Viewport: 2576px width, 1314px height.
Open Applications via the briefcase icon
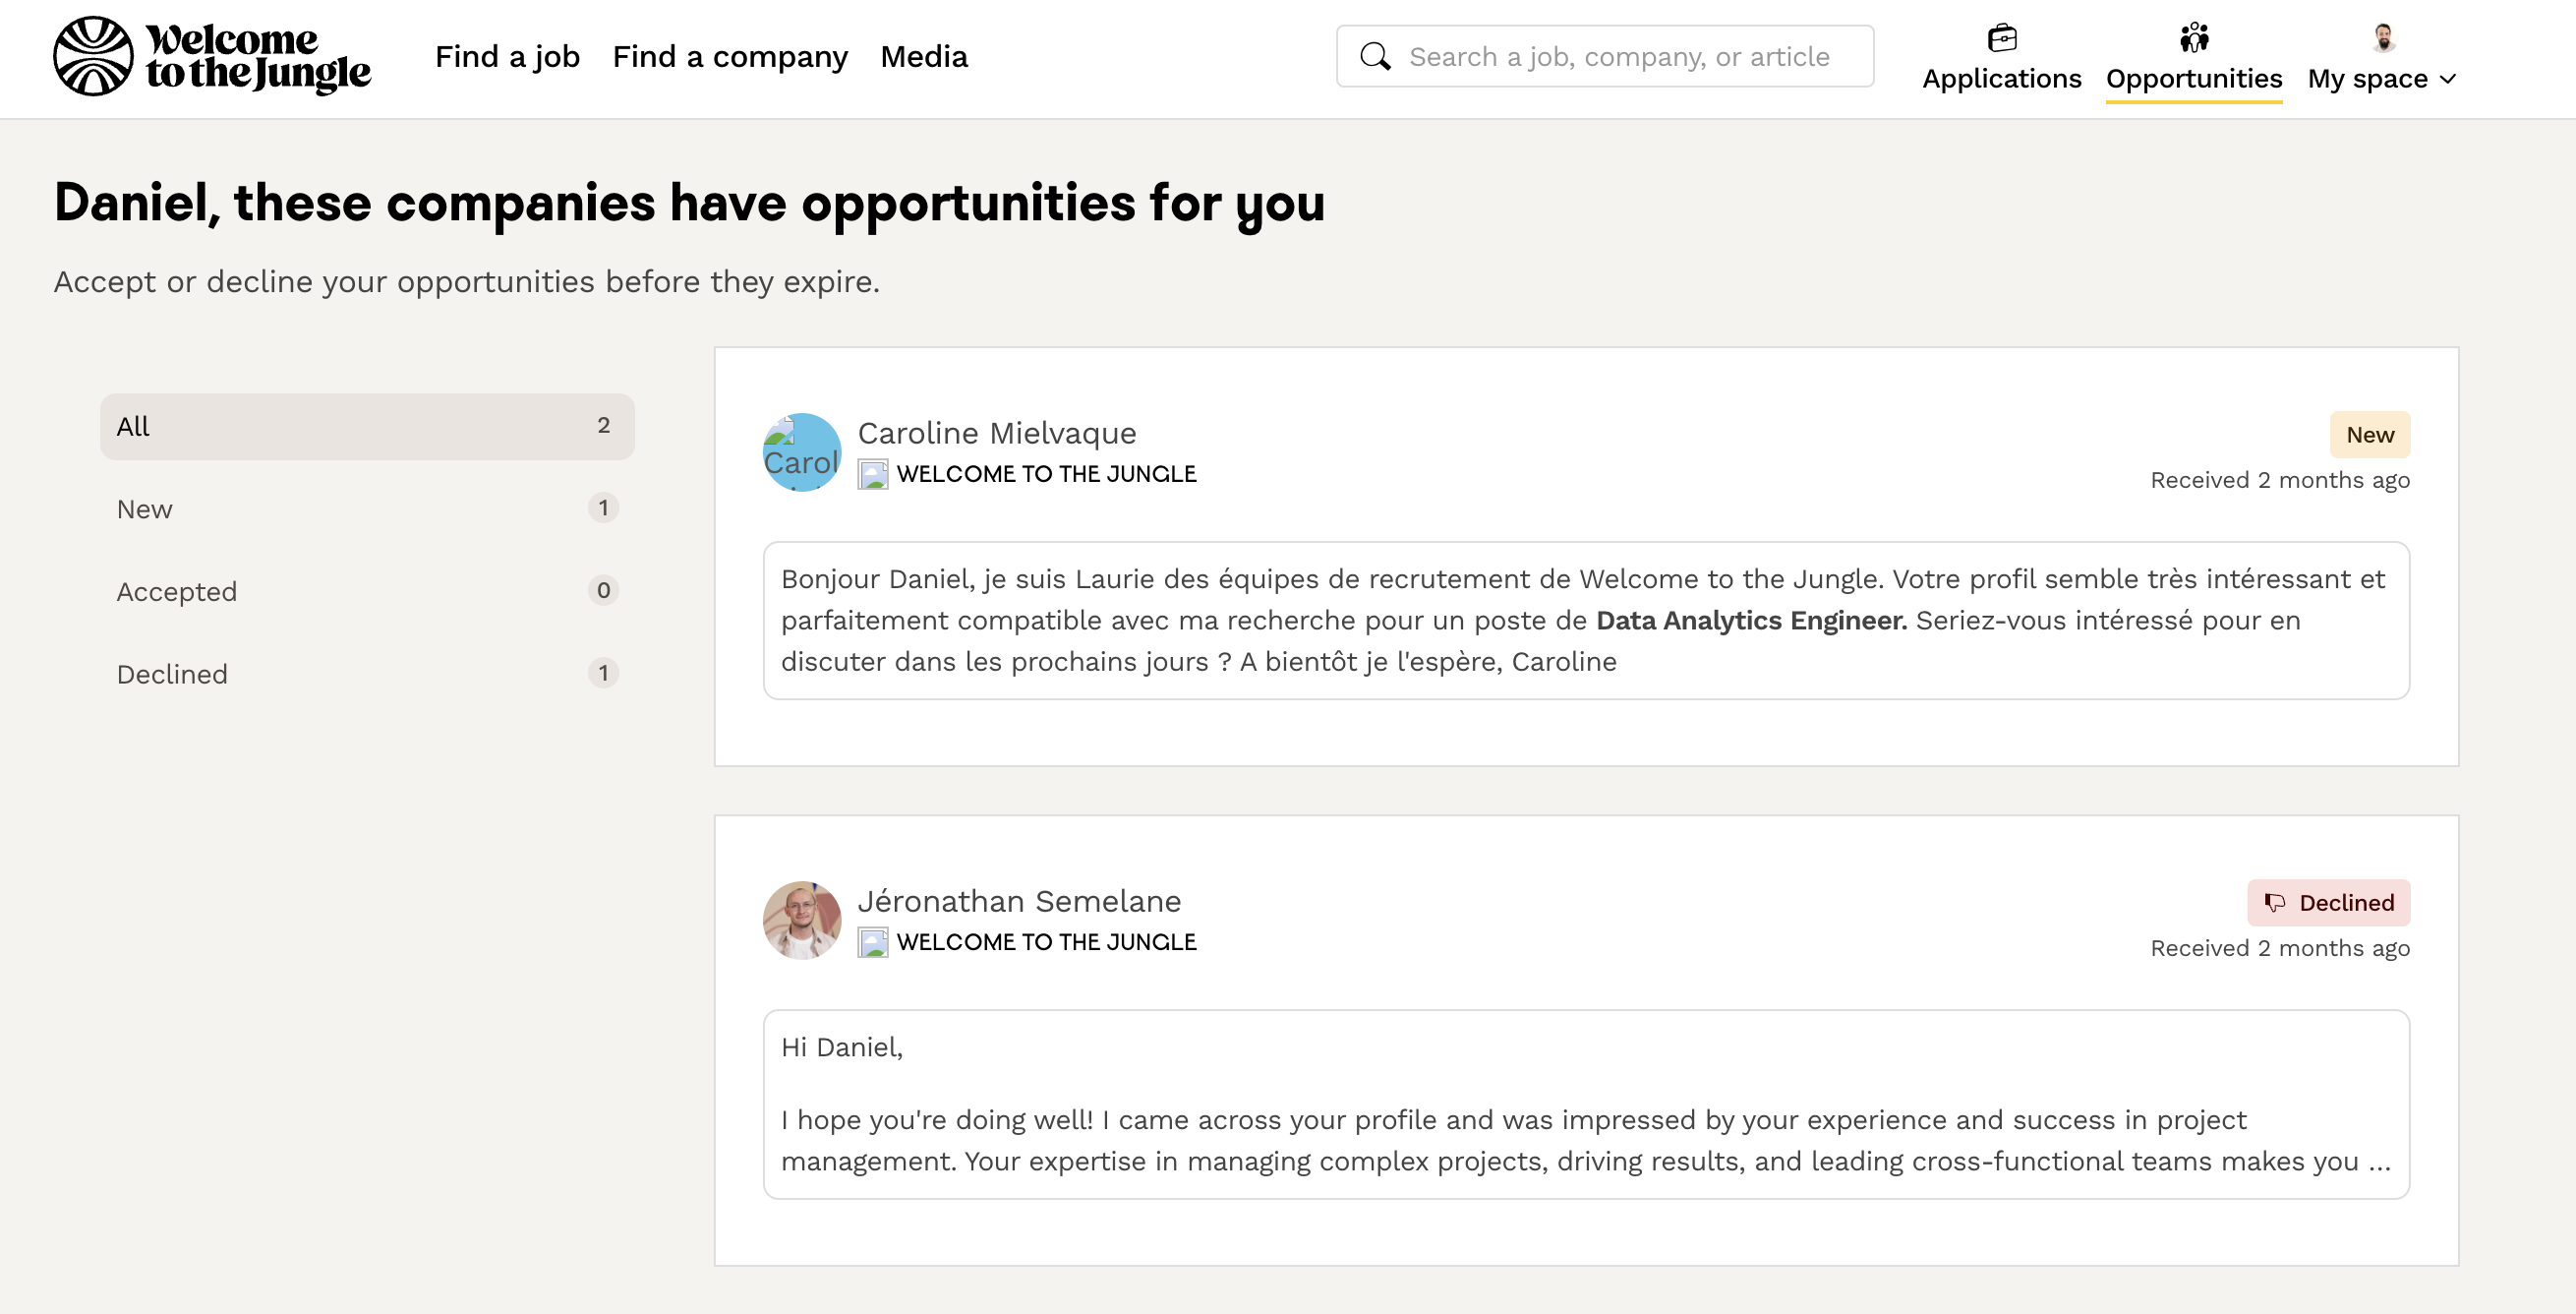pyautogui.click(x=2002, y=38)
